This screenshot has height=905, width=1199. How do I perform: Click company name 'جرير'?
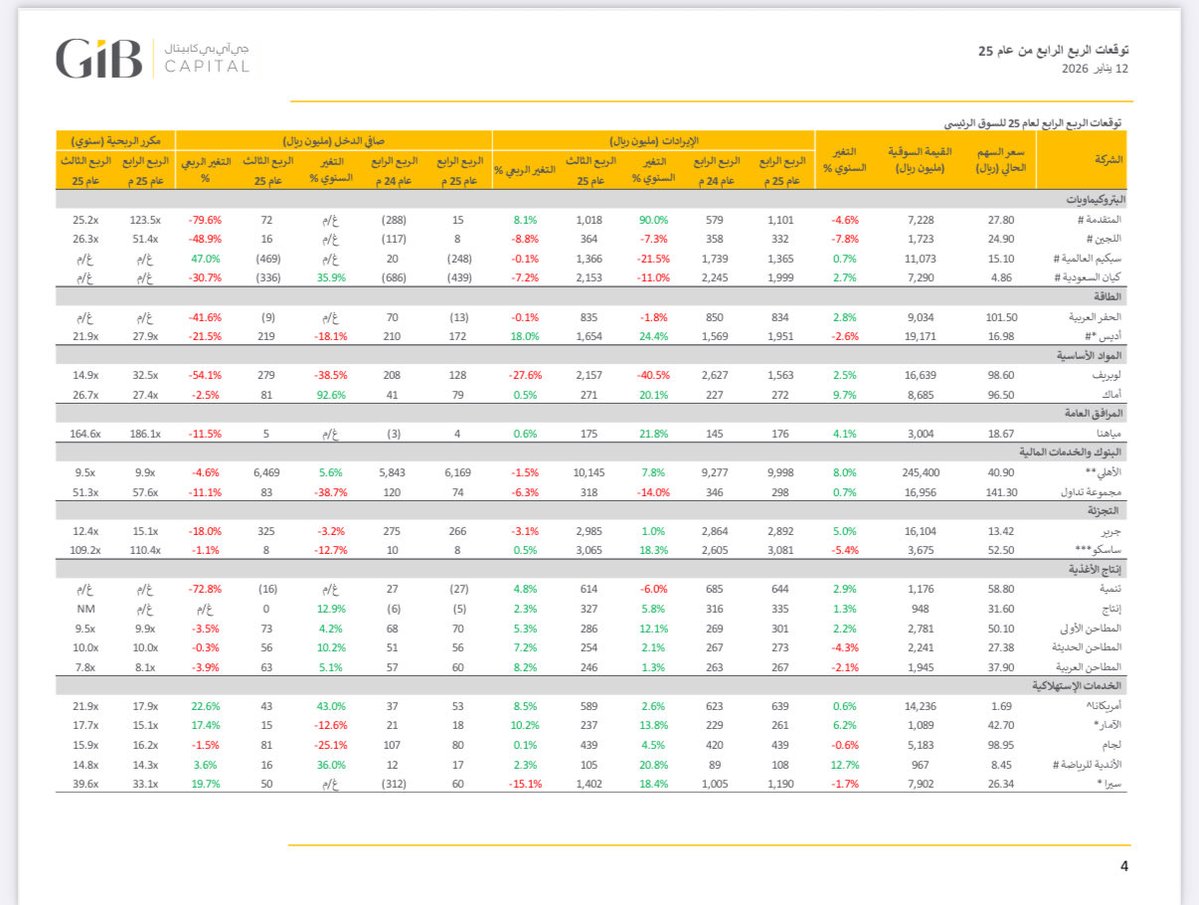click(x=1111, y=531)
